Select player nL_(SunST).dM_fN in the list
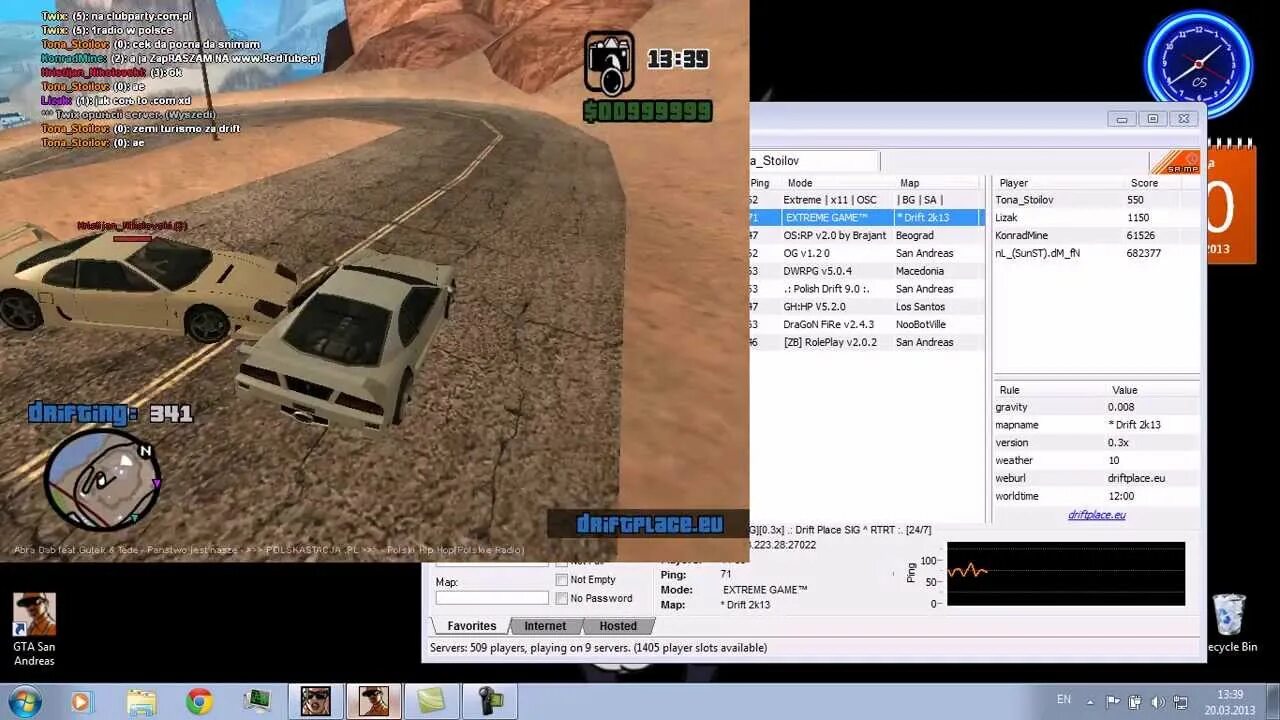Image resolution: width=1280 pixels, height=720 pixels. 1096,253
